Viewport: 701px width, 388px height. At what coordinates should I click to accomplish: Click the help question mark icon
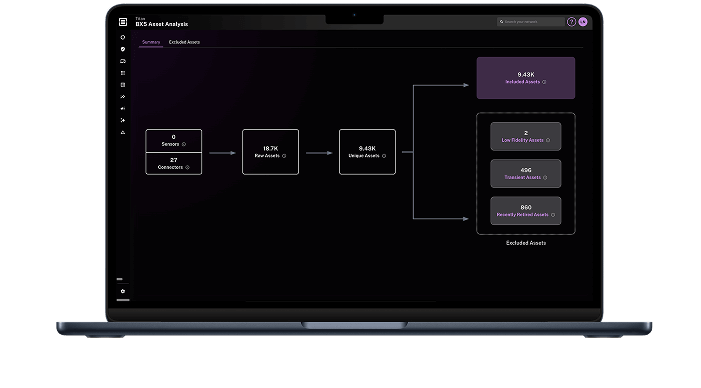pyautogui.click(x=571, y=22)
